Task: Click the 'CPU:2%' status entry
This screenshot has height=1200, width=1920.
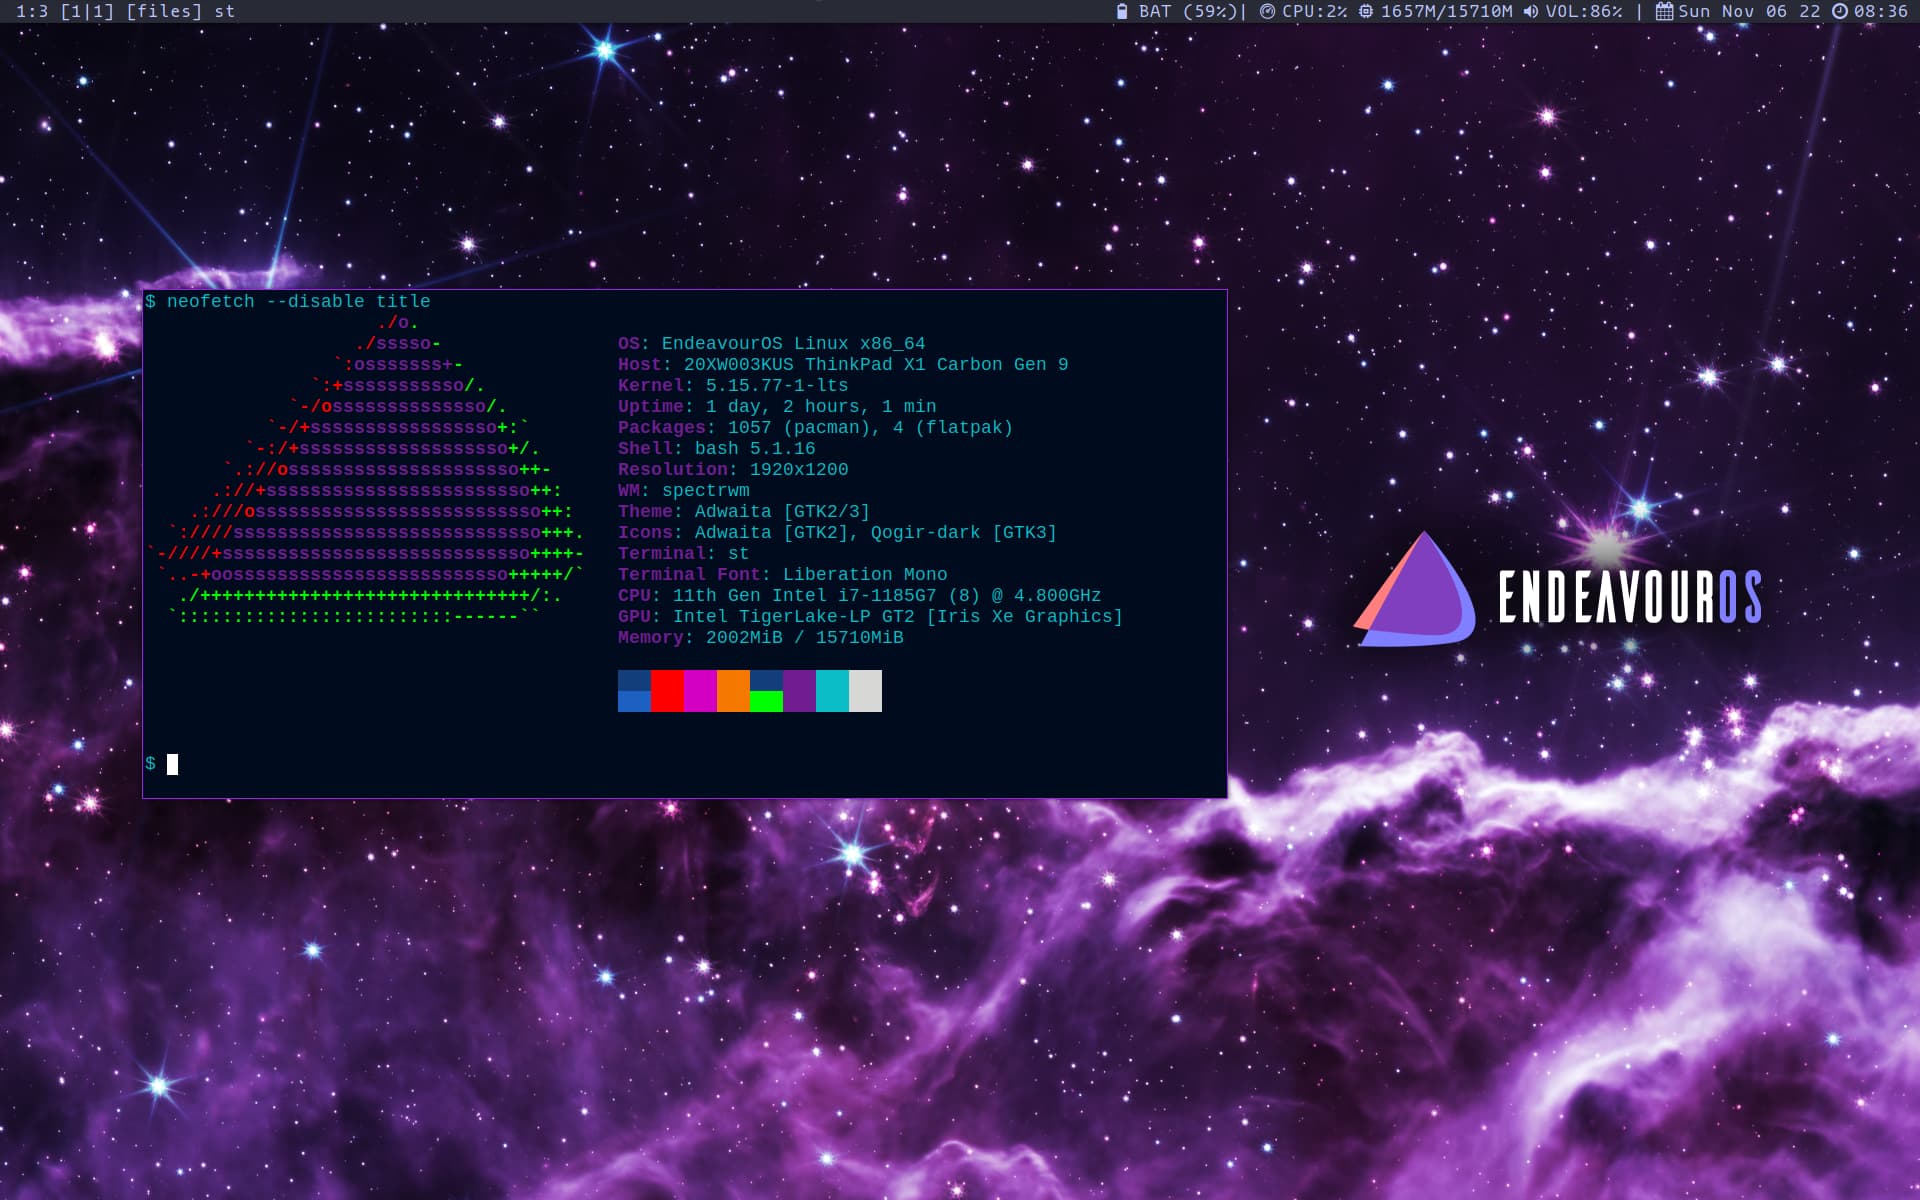Action: 1314,11
